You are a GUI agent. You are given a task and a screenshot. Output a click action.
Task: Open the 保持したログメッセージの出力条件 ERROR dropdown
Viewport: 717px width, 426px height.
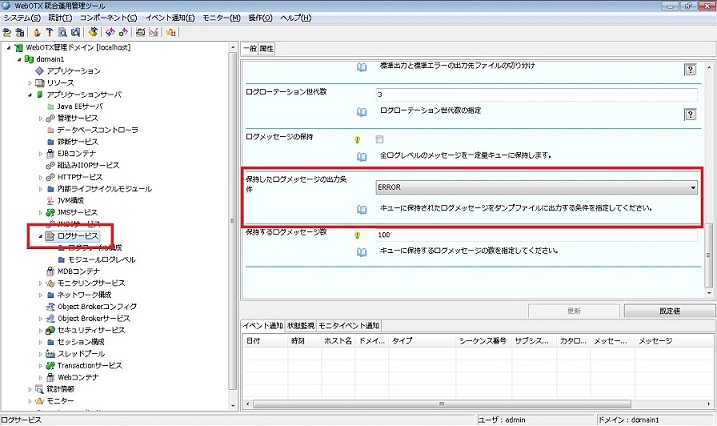click(x=536, y=187)
